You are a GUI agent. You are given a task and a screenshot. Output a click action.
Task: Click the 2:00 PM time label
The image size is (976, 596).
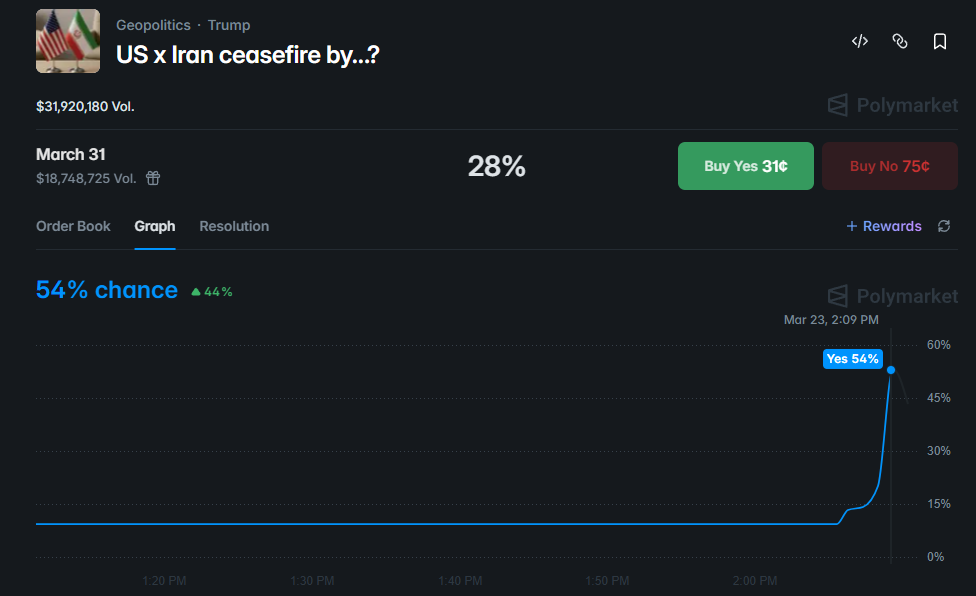(754, 580)
